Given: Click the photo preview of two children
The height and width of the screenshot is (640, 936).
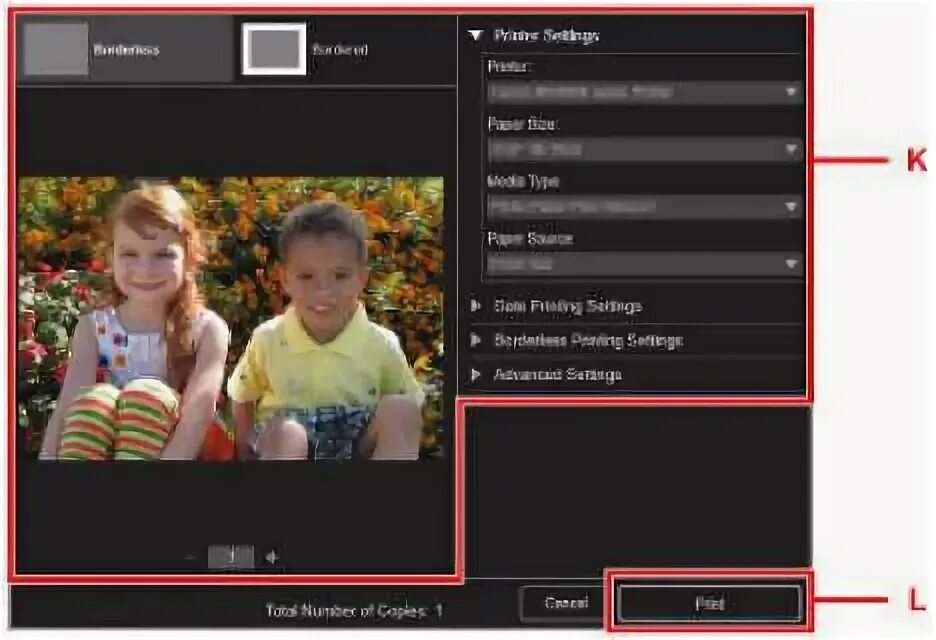Looking at the screenshot, I should (231, 318).
